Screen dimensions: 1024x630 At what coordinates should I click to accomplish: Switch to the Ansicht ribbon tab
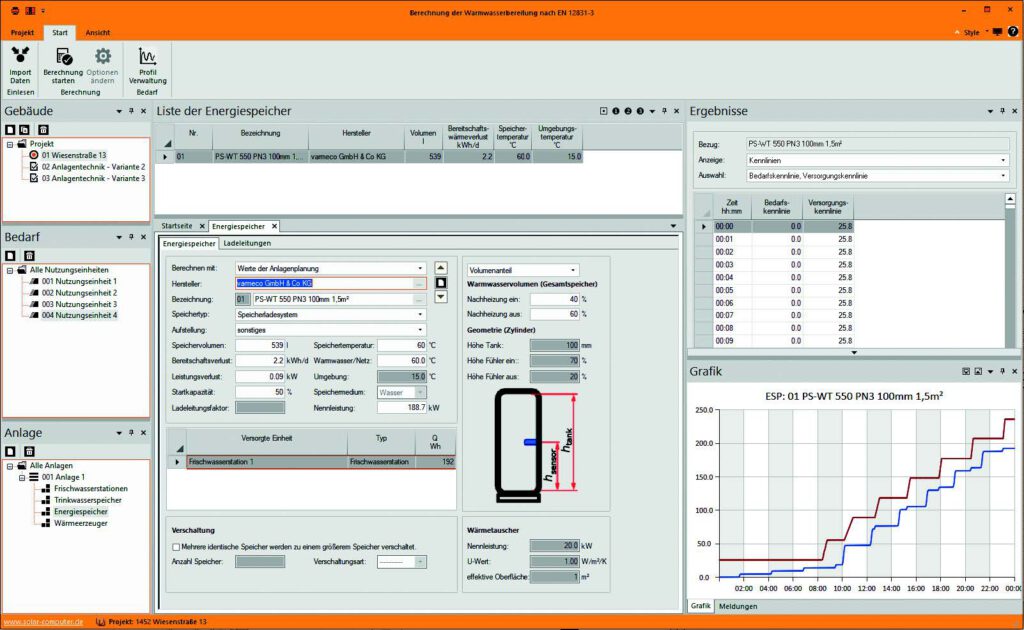tap(98, 33)
